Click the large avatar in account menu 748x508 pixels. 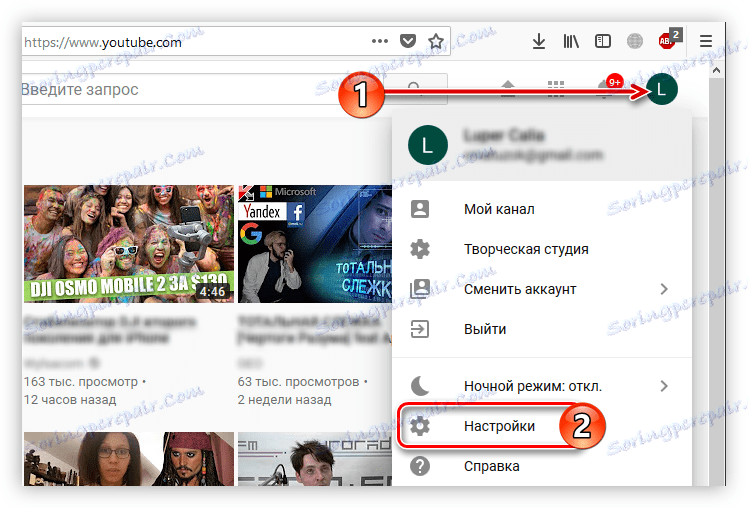[x=428, y=145]
